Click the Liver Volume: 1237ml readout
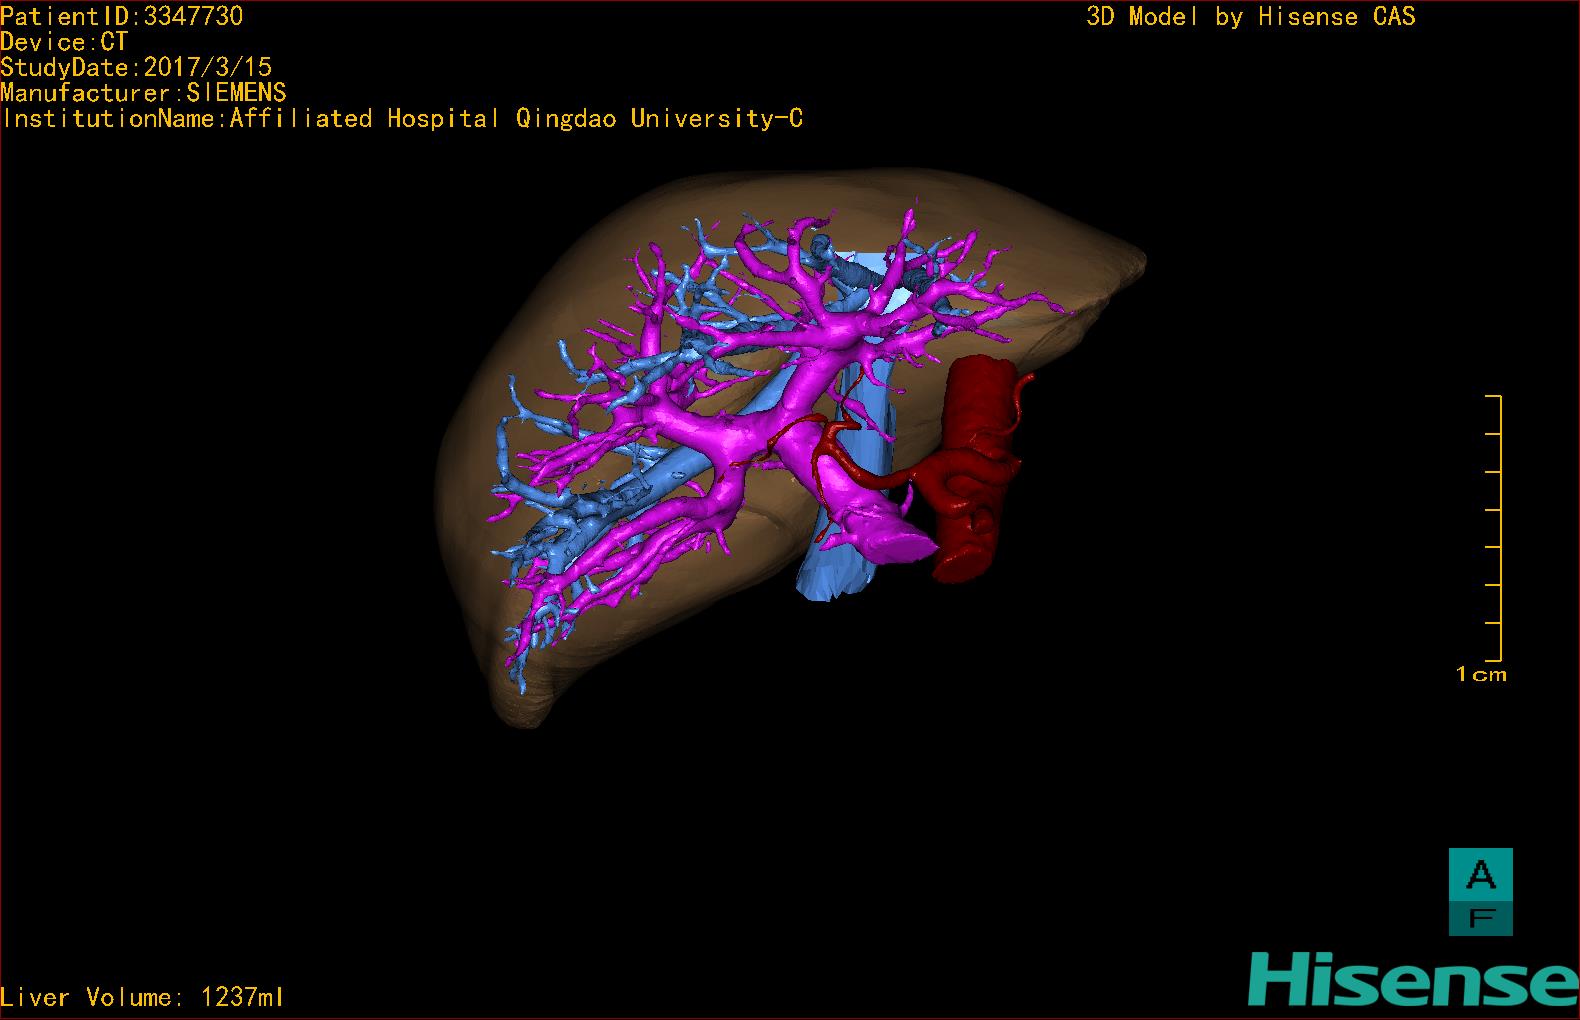 click(x=142, y=997)
